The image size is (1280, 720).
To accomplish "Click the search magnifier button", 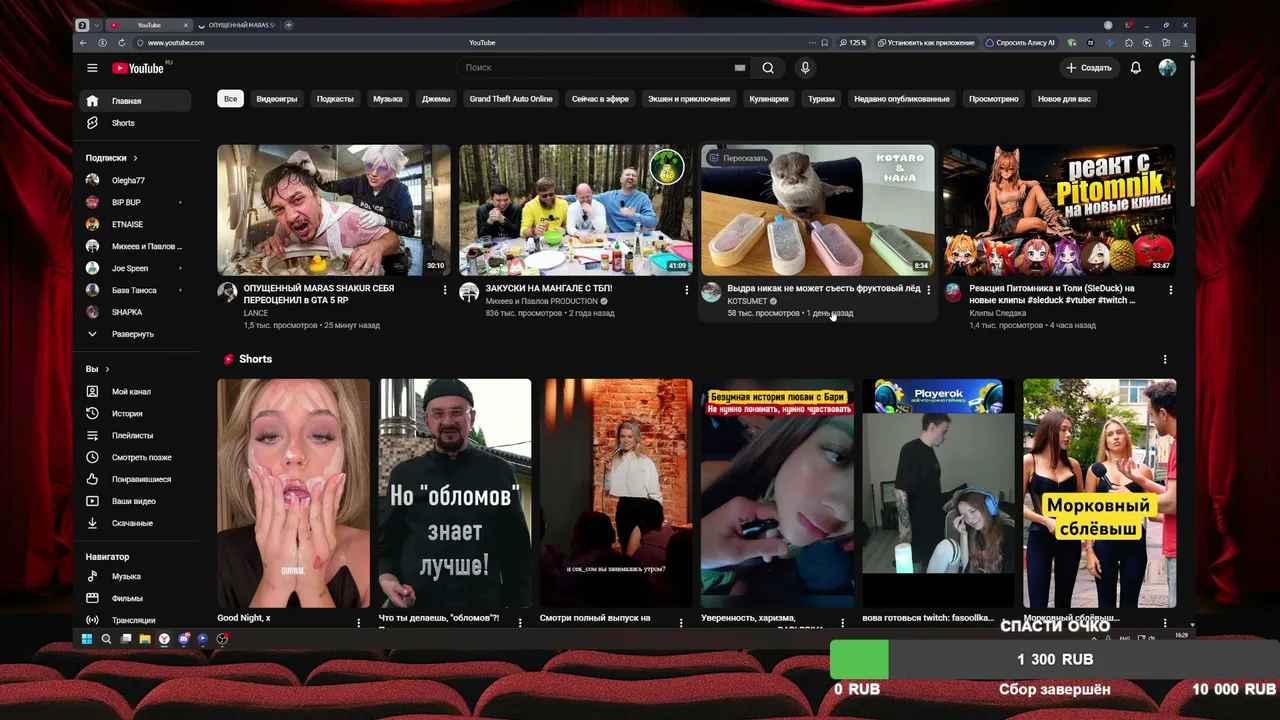I will point(768,68).
